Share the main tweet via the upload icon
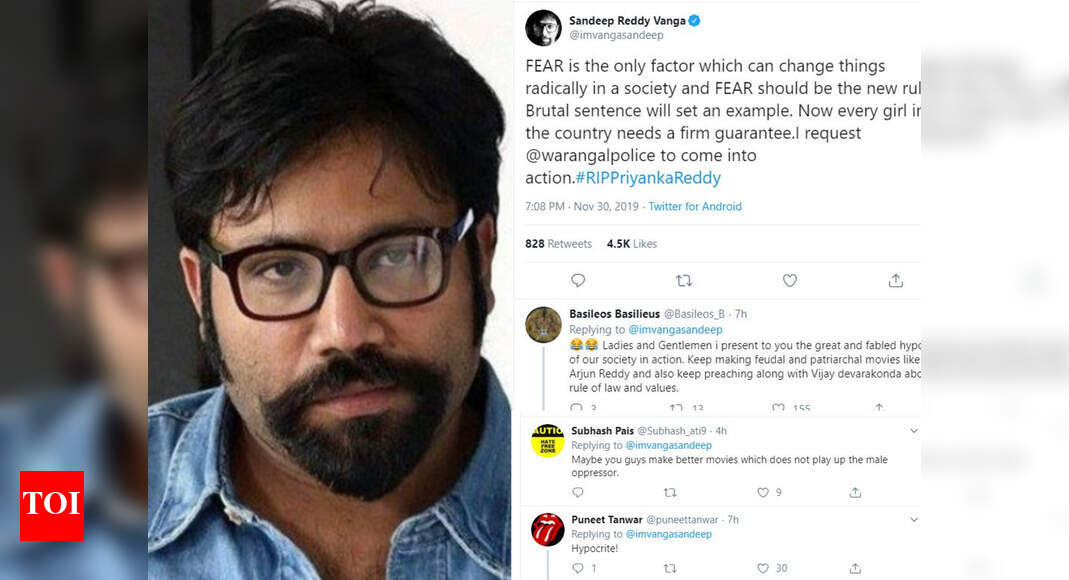The image size is (1069, 580). tap(895, 281)
